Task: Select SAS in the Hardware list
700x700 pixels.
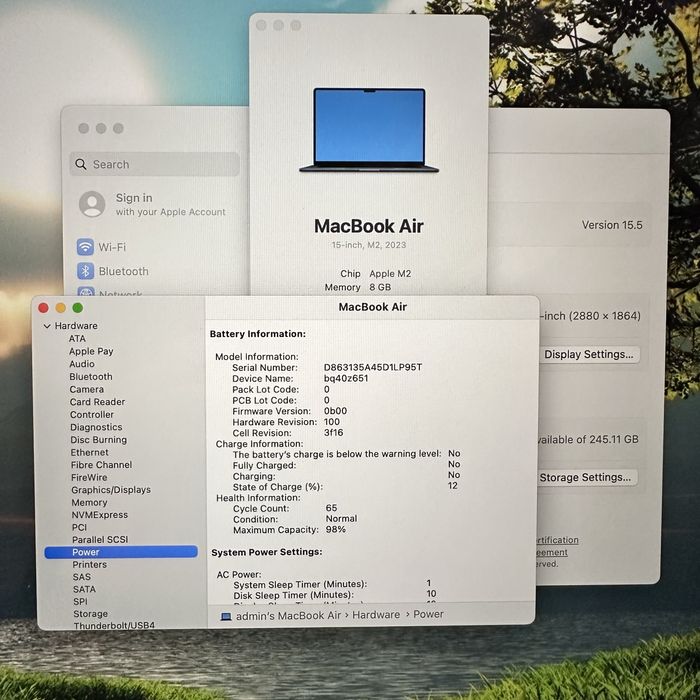Action: (x=82, y=577)
